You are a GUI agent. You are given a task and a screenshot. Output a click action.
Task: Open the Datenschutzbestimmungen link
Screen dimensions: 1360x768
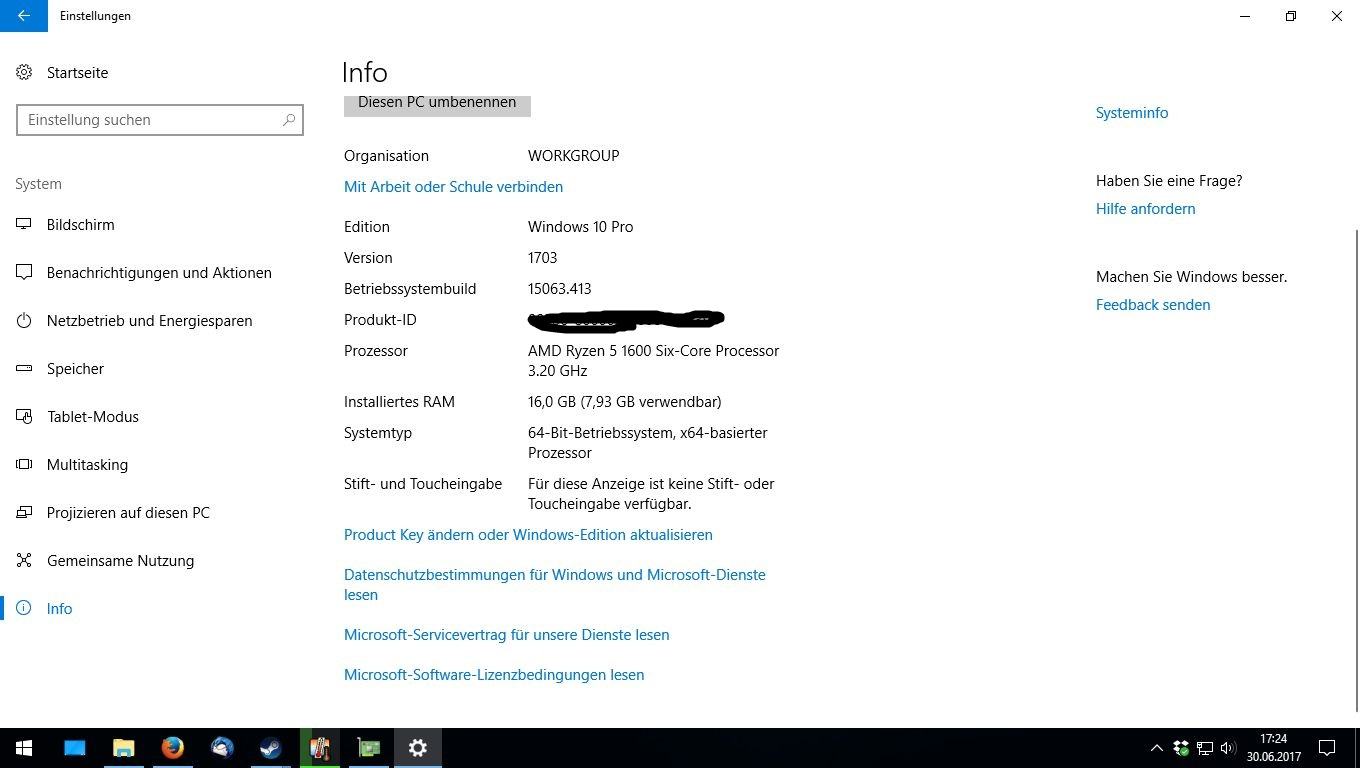click(x=554, y=585)
